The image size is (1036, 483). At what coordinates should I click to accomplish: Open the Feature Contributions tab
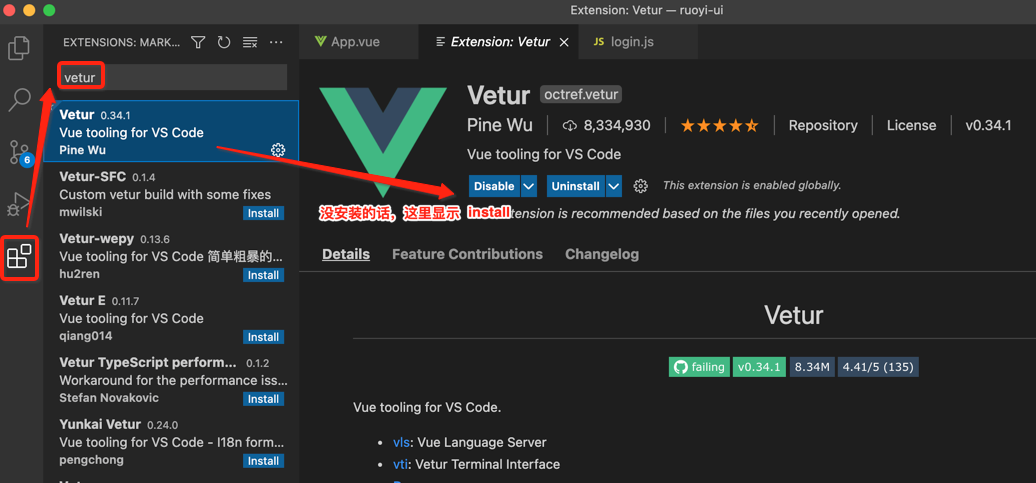[467, 254]
